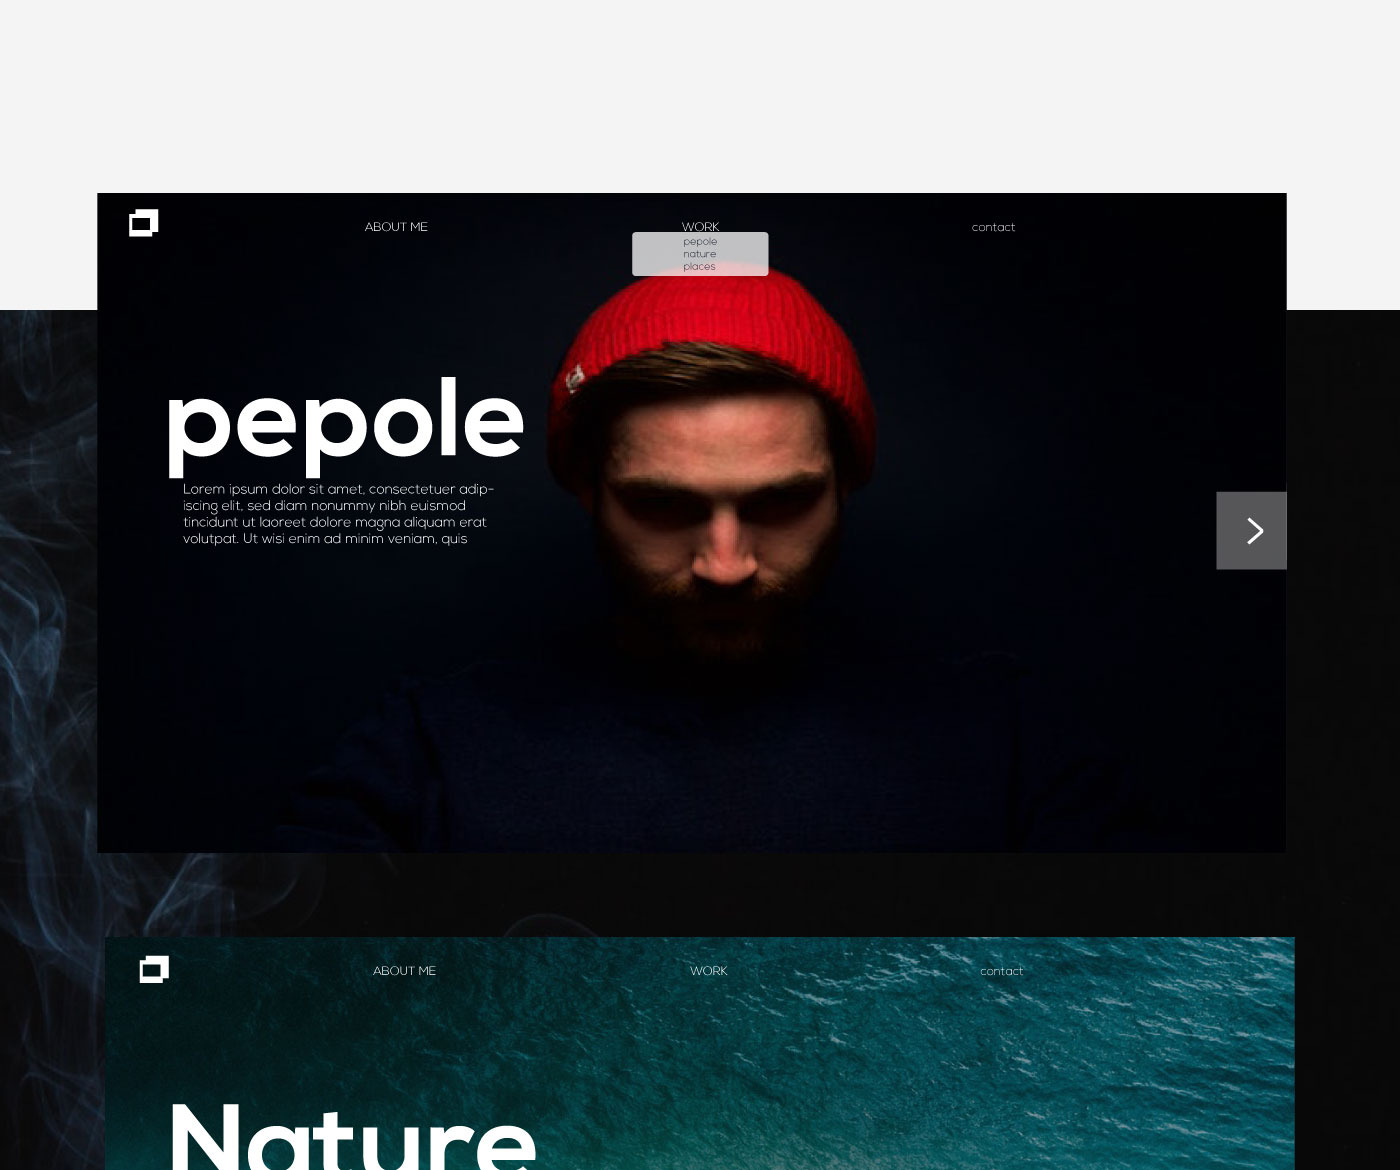Open contact link on the pepole page
This screenshot has width=1400, height=1170.
pos(993,227)
